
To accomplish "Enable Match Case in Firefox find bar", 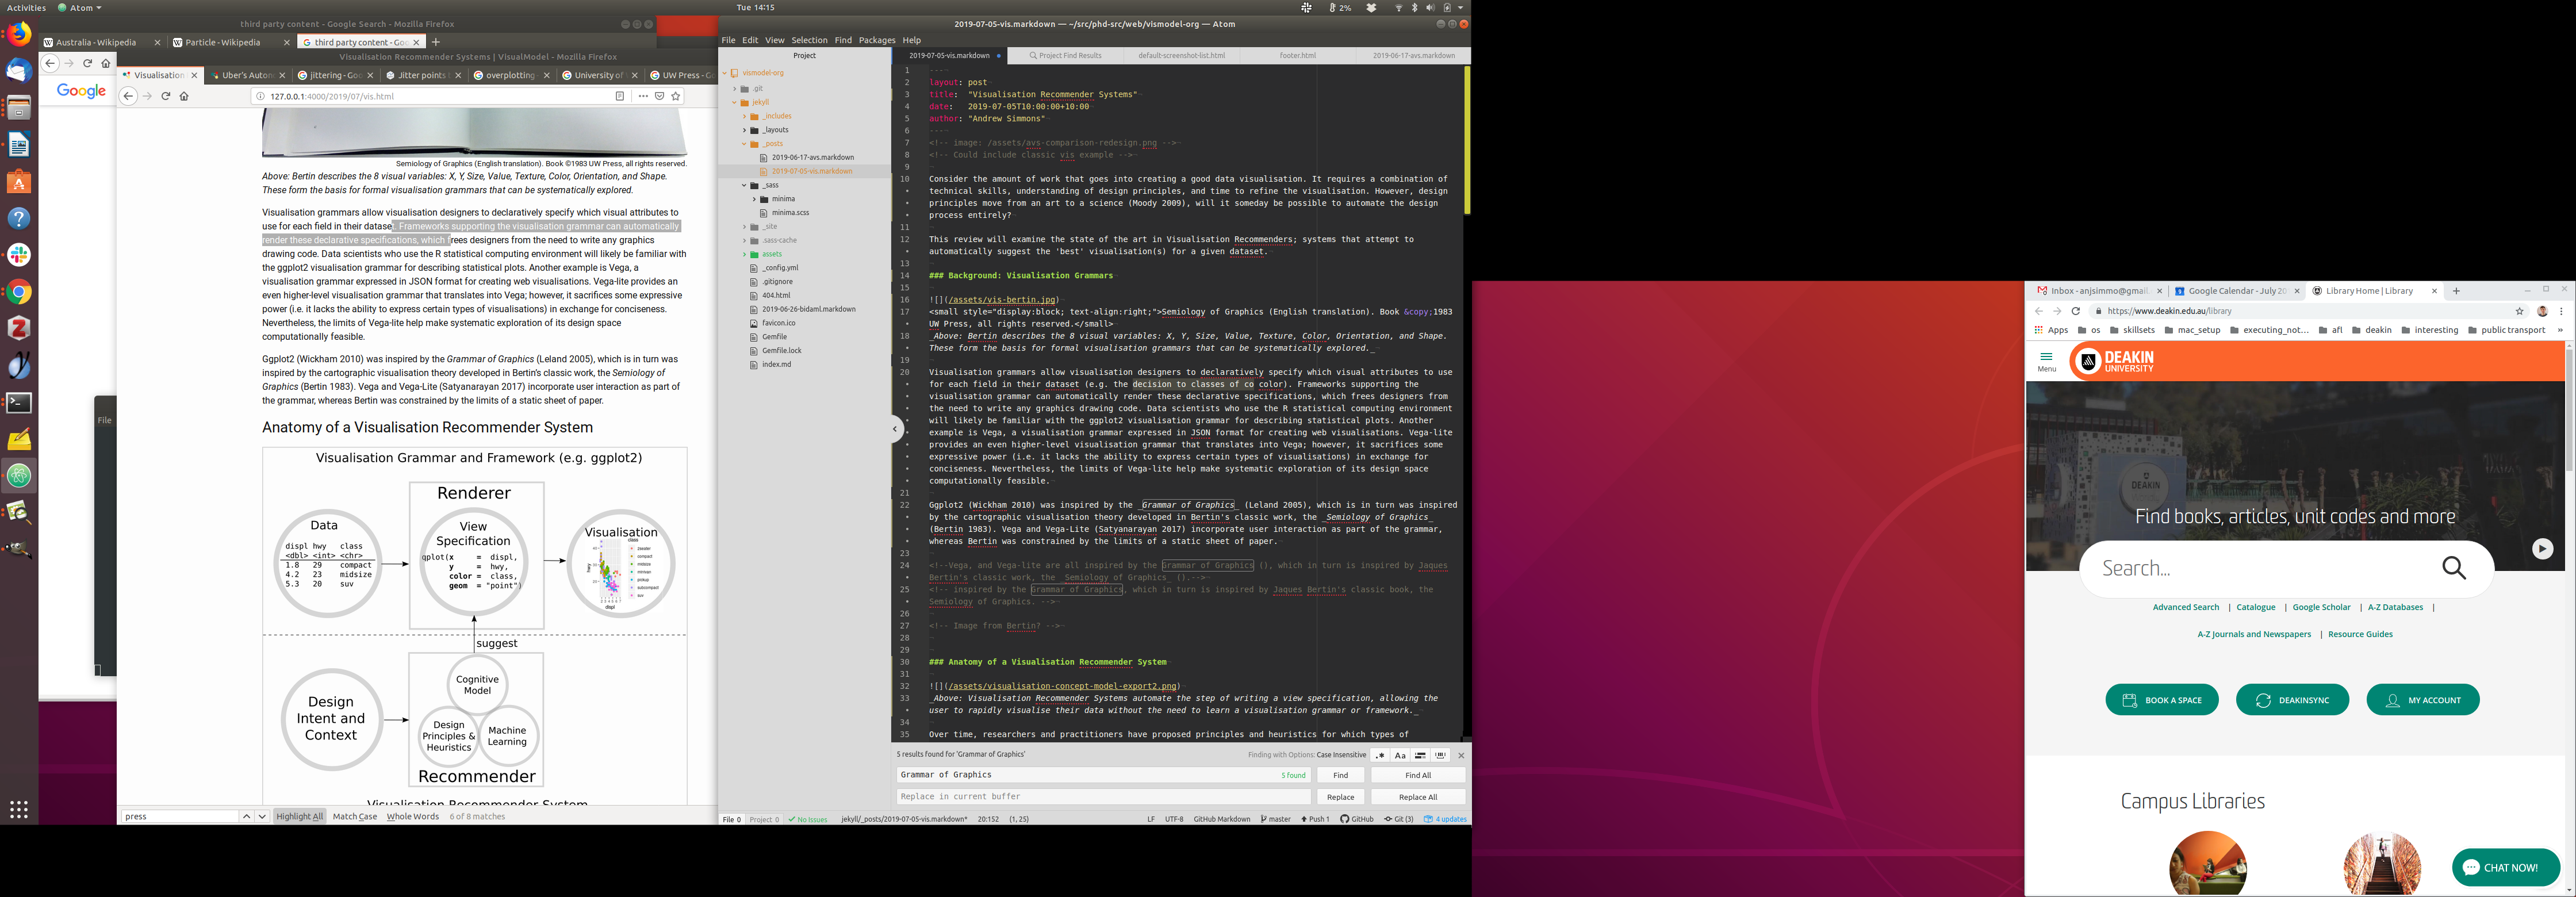I will (354, 816).
